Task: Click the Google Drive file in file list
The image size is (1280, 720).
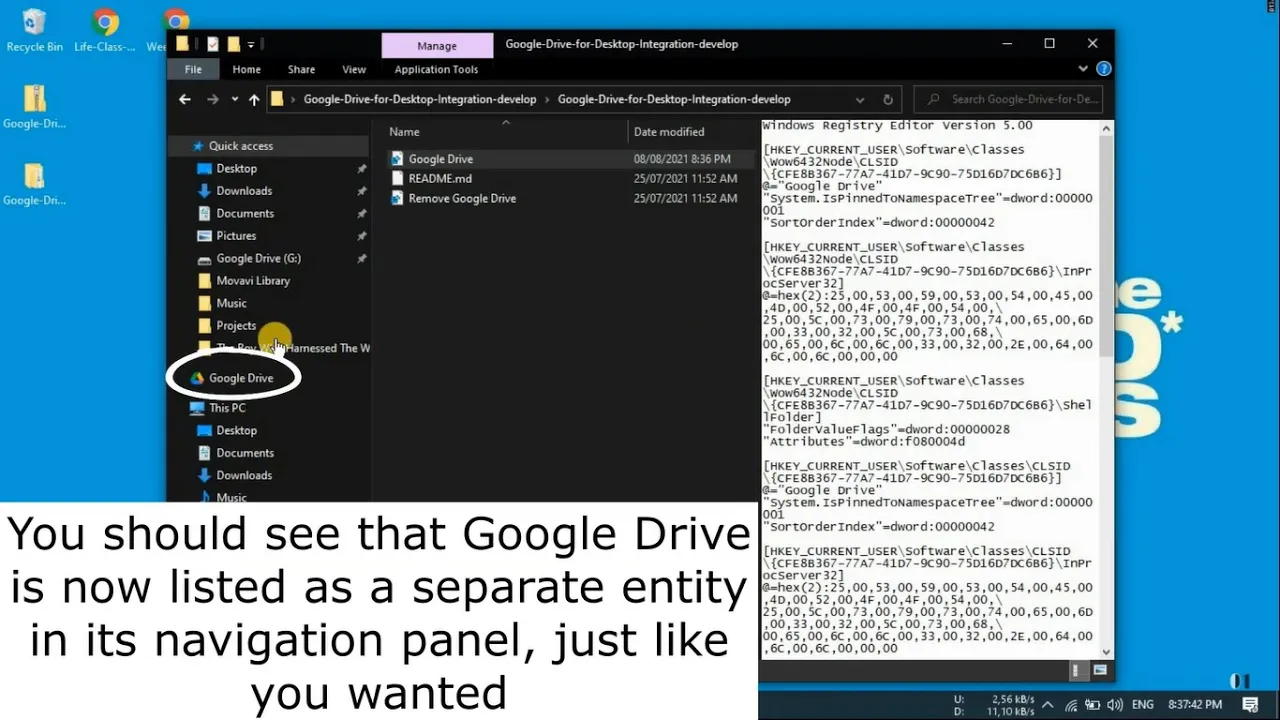Action: (440, 159)
